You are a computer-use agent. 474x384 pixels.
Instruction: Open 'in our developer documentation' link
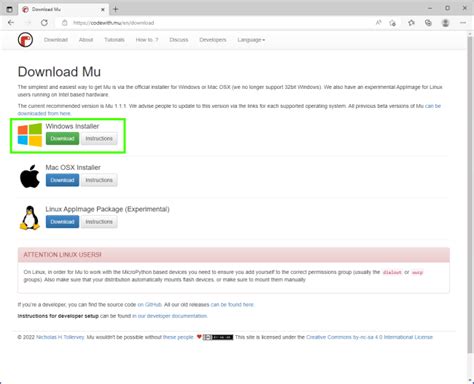(169, 316)
